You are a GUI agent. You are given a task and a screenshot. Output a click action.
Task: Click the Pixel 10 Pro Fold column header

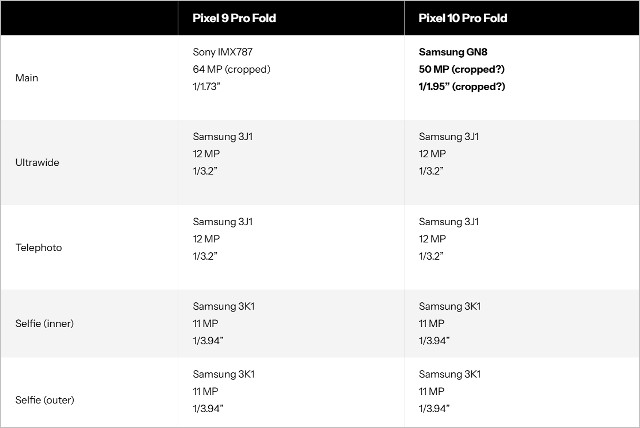point(463,18)
